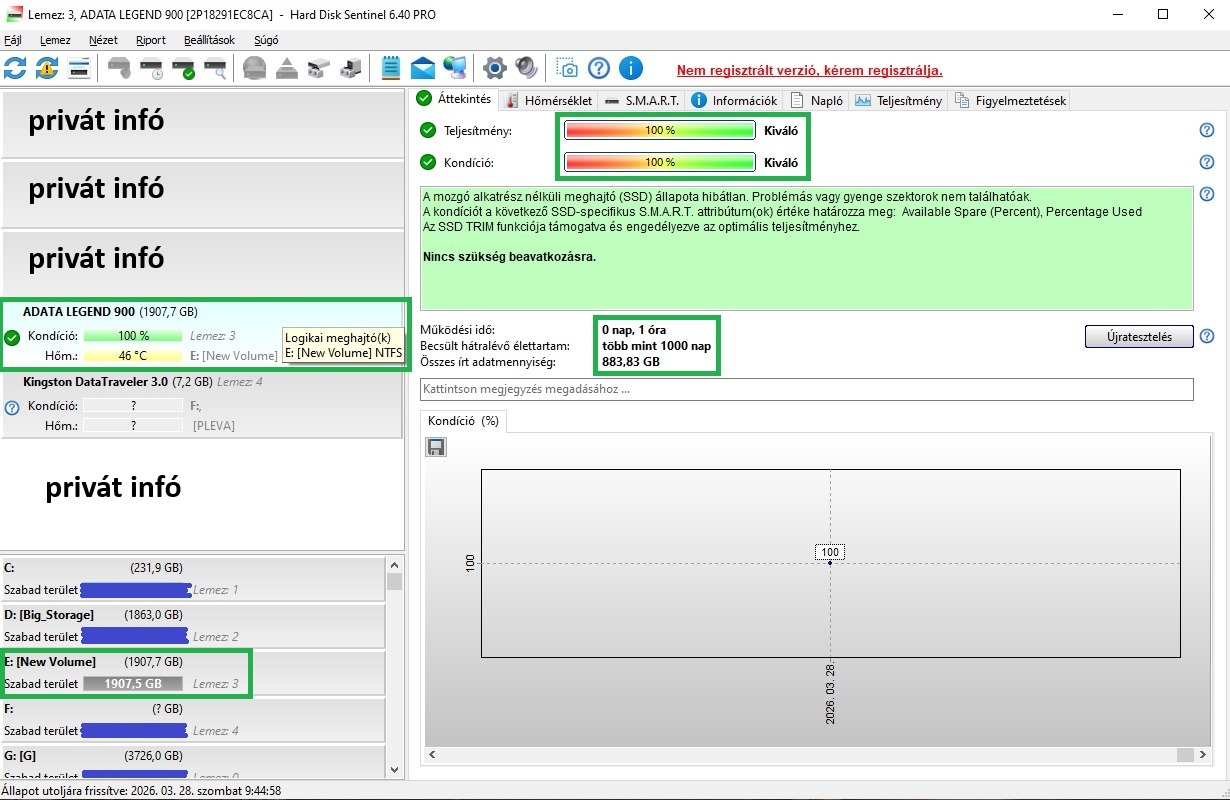
Task: Click the gray triangle disk toolbar icon
Action: click(x=287, y=68)
